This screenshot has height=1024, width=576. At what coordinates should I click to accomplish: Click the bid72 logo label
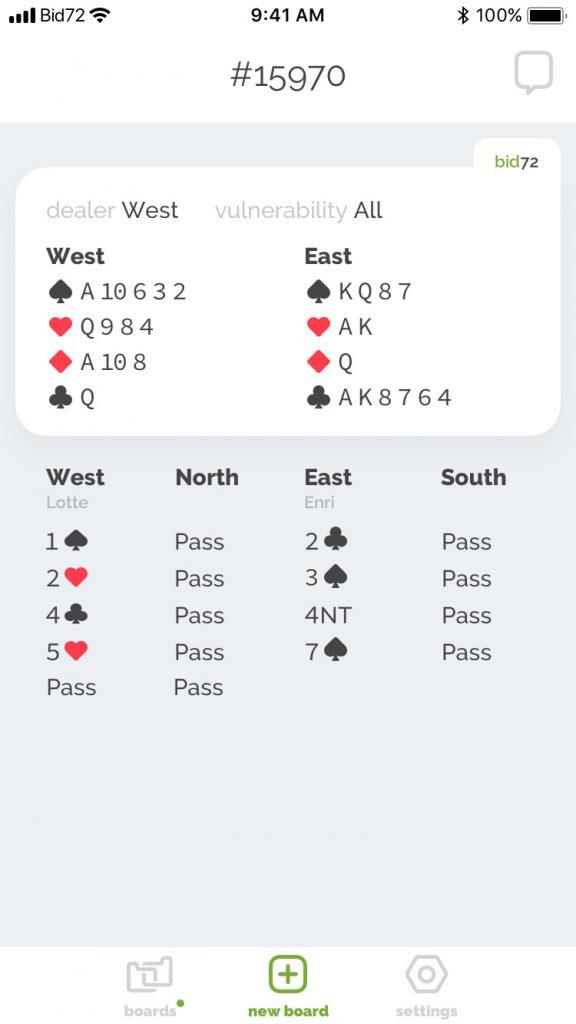pos(517,162)
